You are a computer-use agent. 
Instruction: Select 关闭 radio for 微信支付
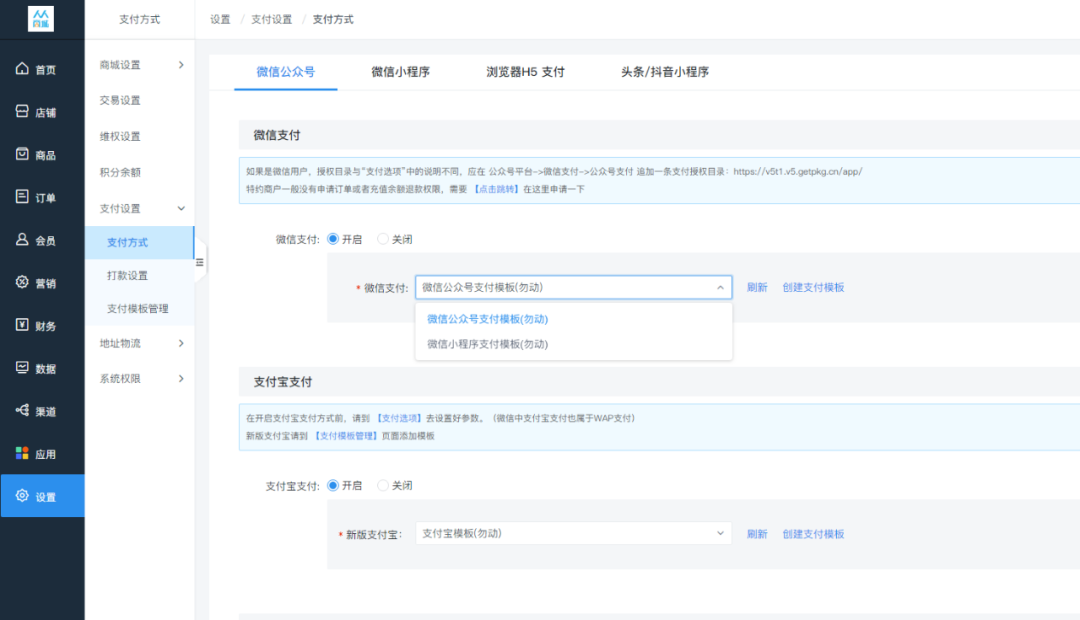click(383, 239)
